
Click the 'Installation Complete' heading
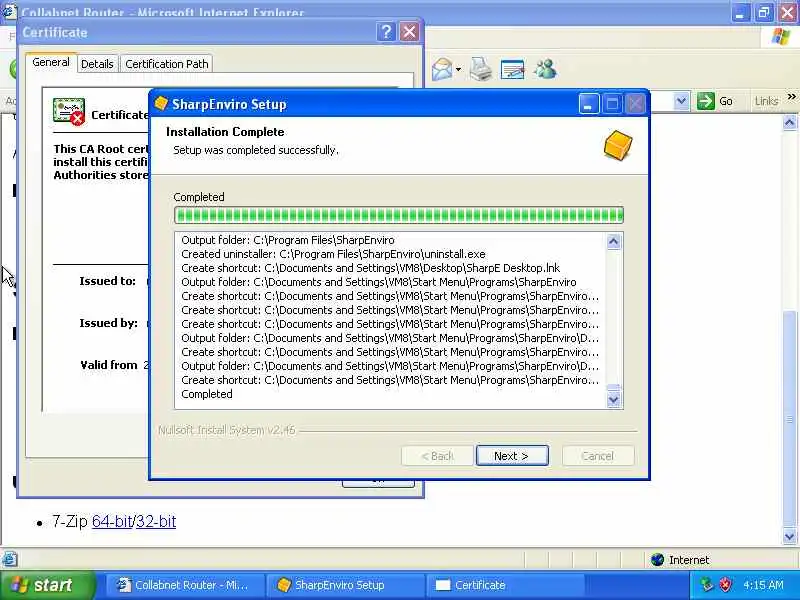[225, 132]
